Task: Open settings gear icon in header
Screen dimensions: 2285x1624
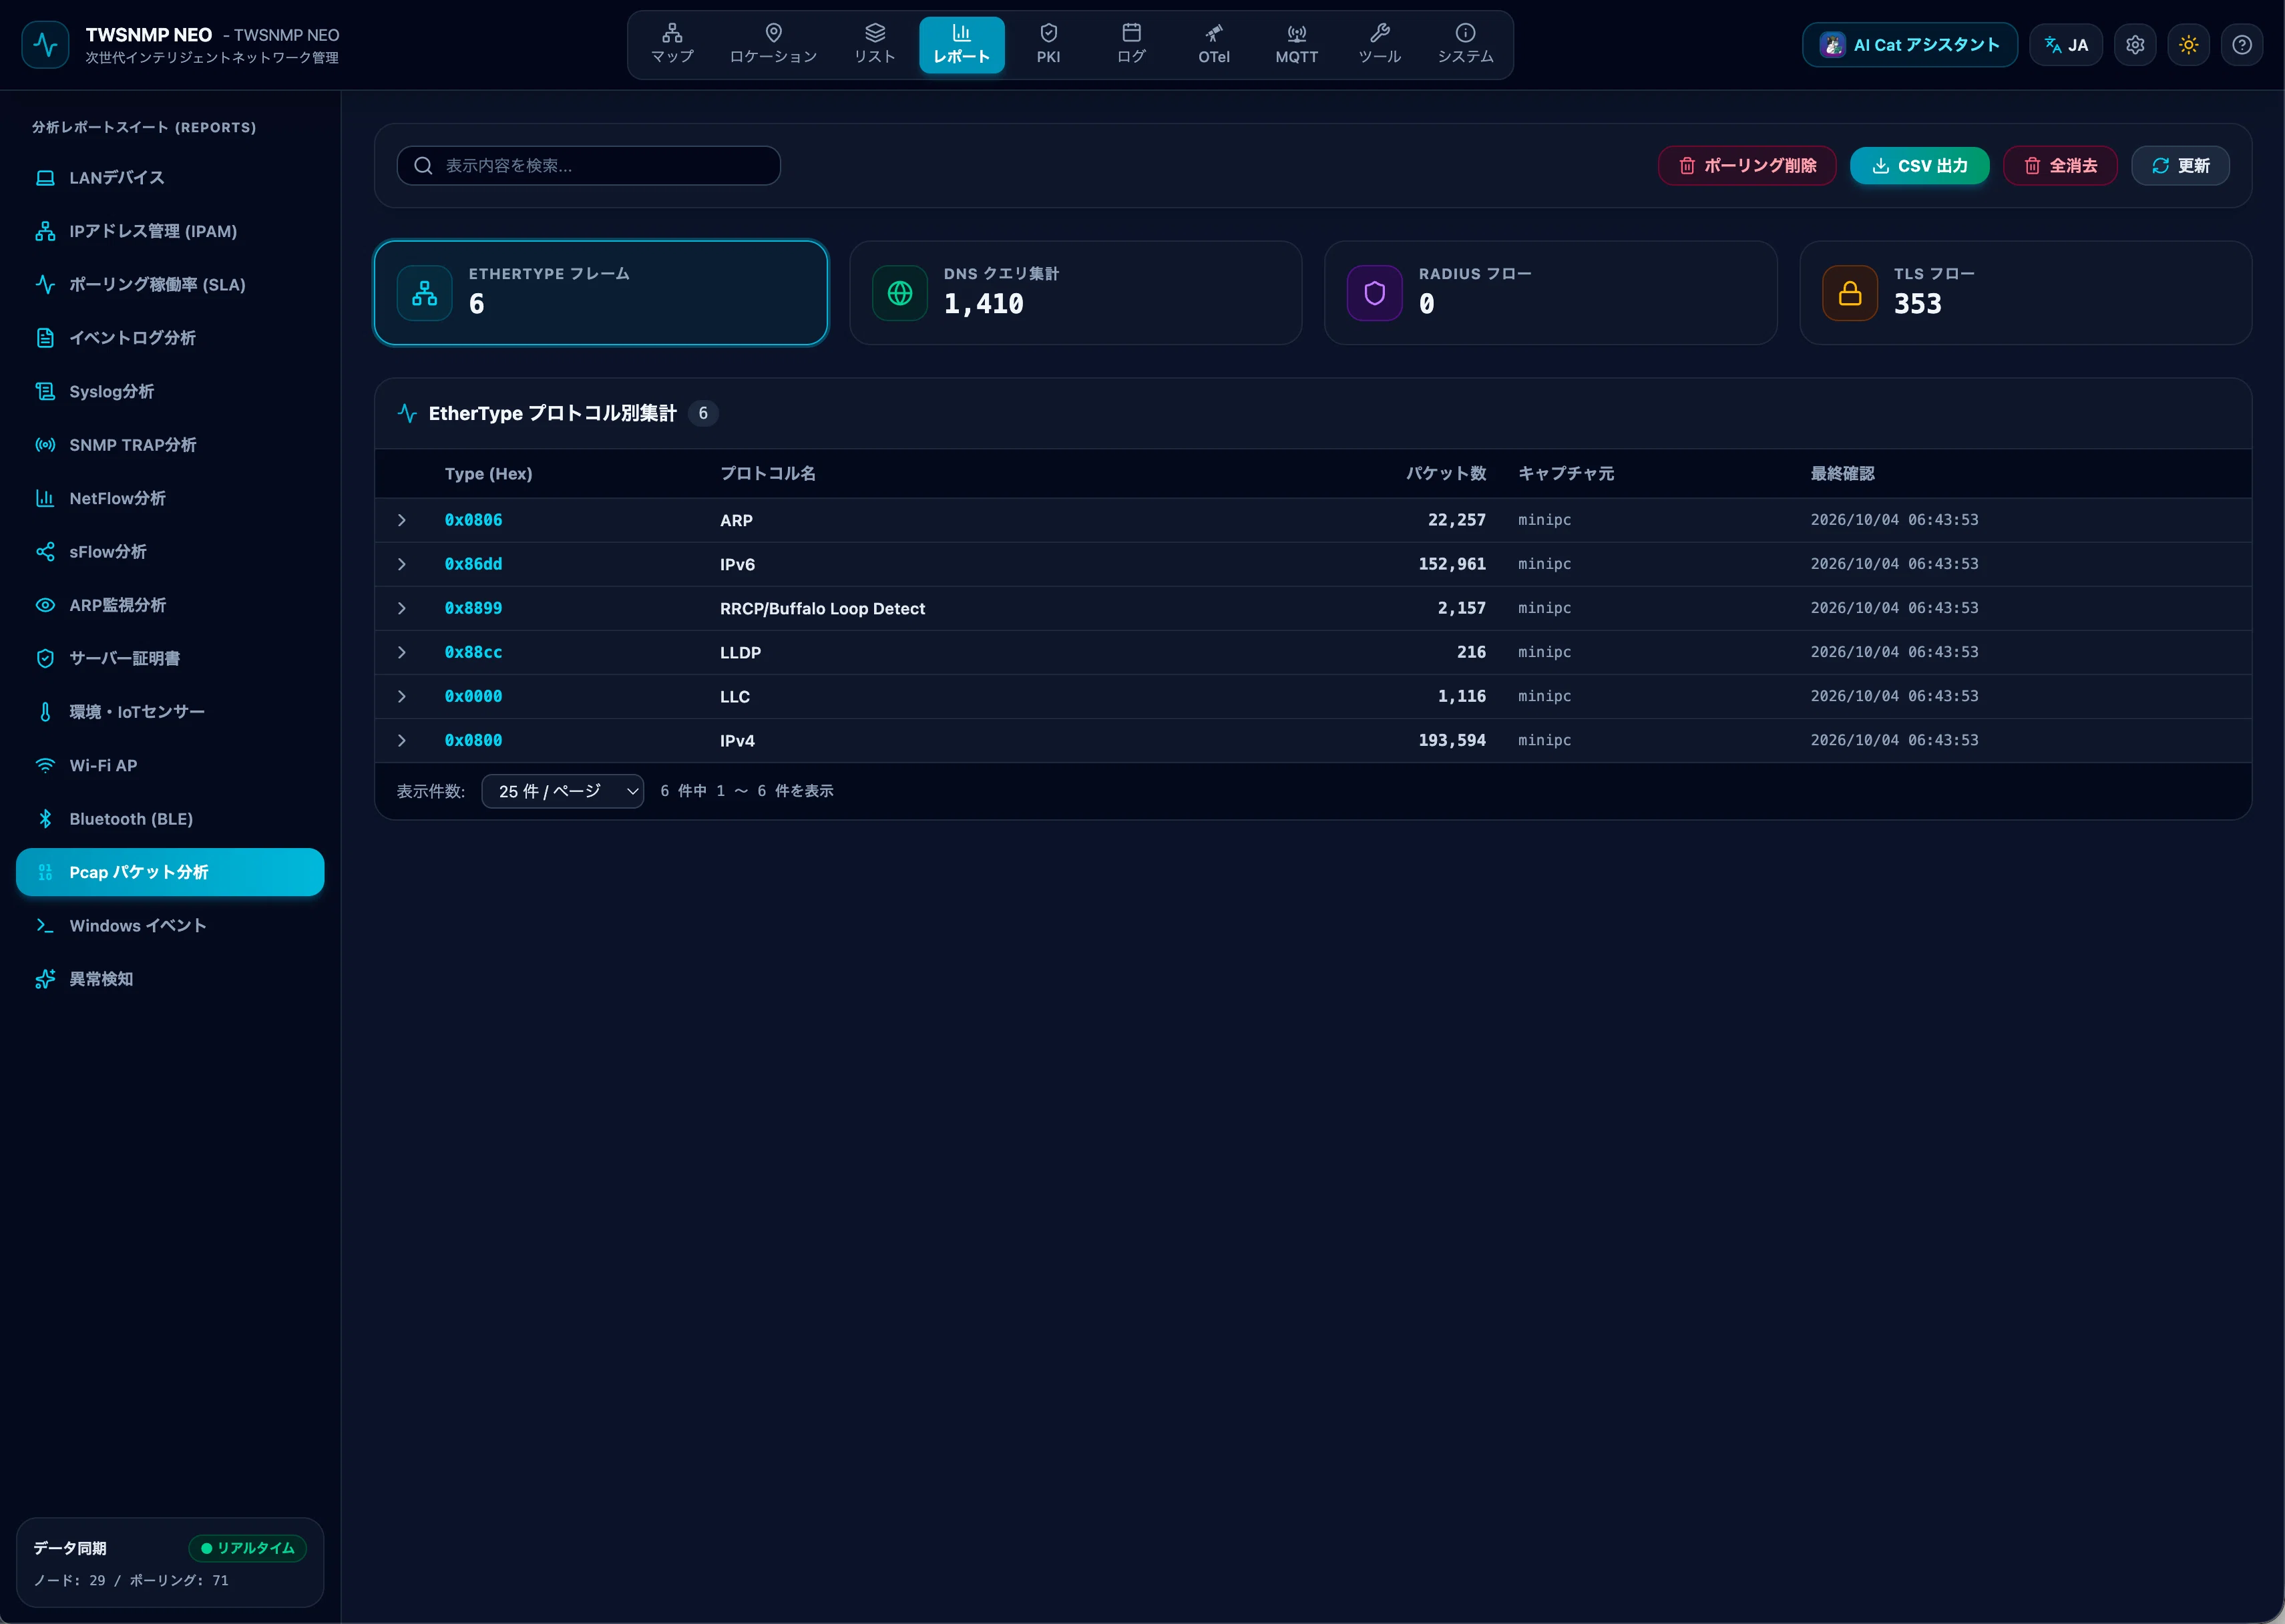Action: tap(2135, 45)
